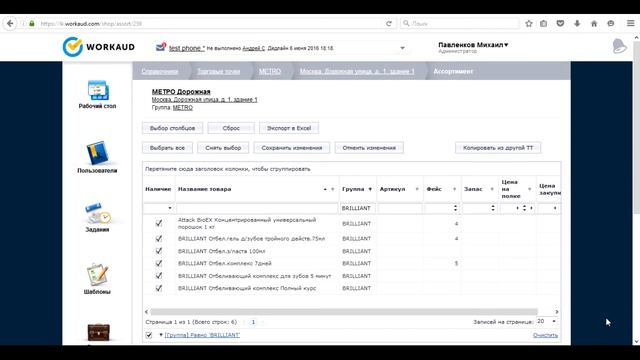Click the Снять выбор button
640x360 pixels.
(x=223, y=148)
